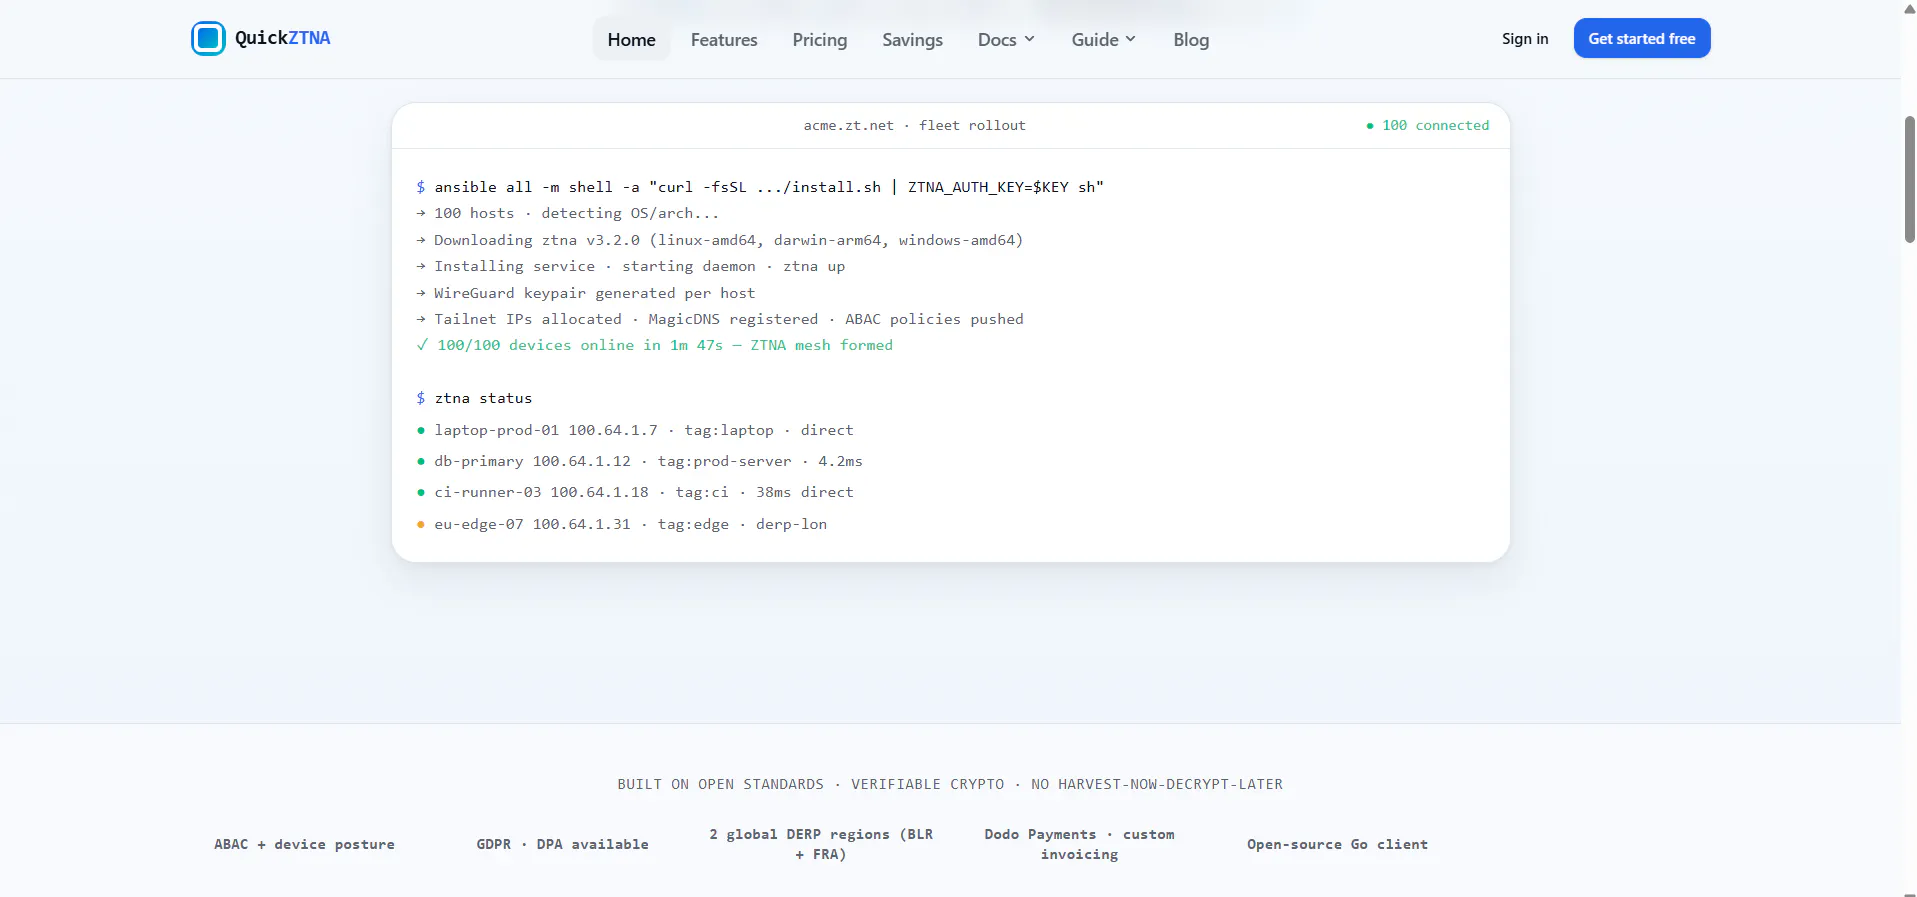Image resolution: width=1917 pixels, height=897 pixels.
Task: Click the QuickZTNA logo icon
Action: click(x=208, y=38)
